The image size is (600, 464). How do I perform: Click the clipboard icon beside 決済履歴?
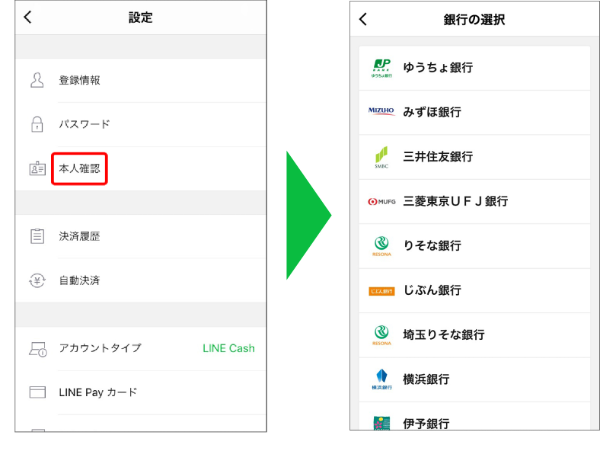37,236
